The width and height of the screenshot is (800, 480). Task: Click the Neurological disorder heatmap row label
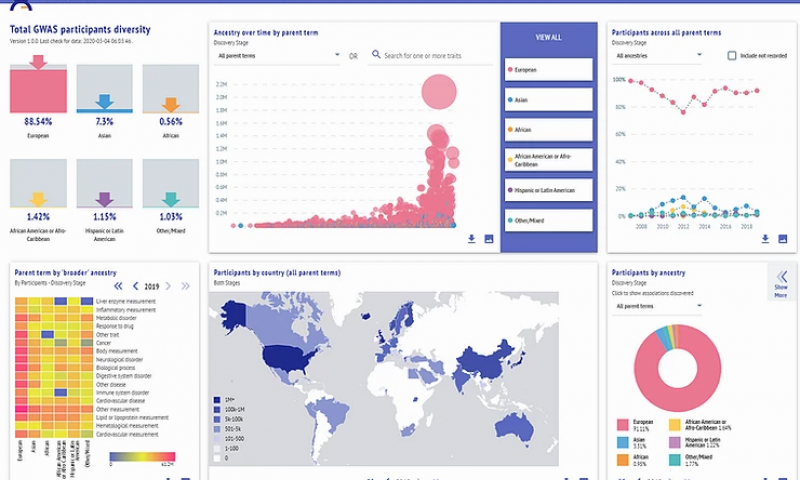coord(119,360)
